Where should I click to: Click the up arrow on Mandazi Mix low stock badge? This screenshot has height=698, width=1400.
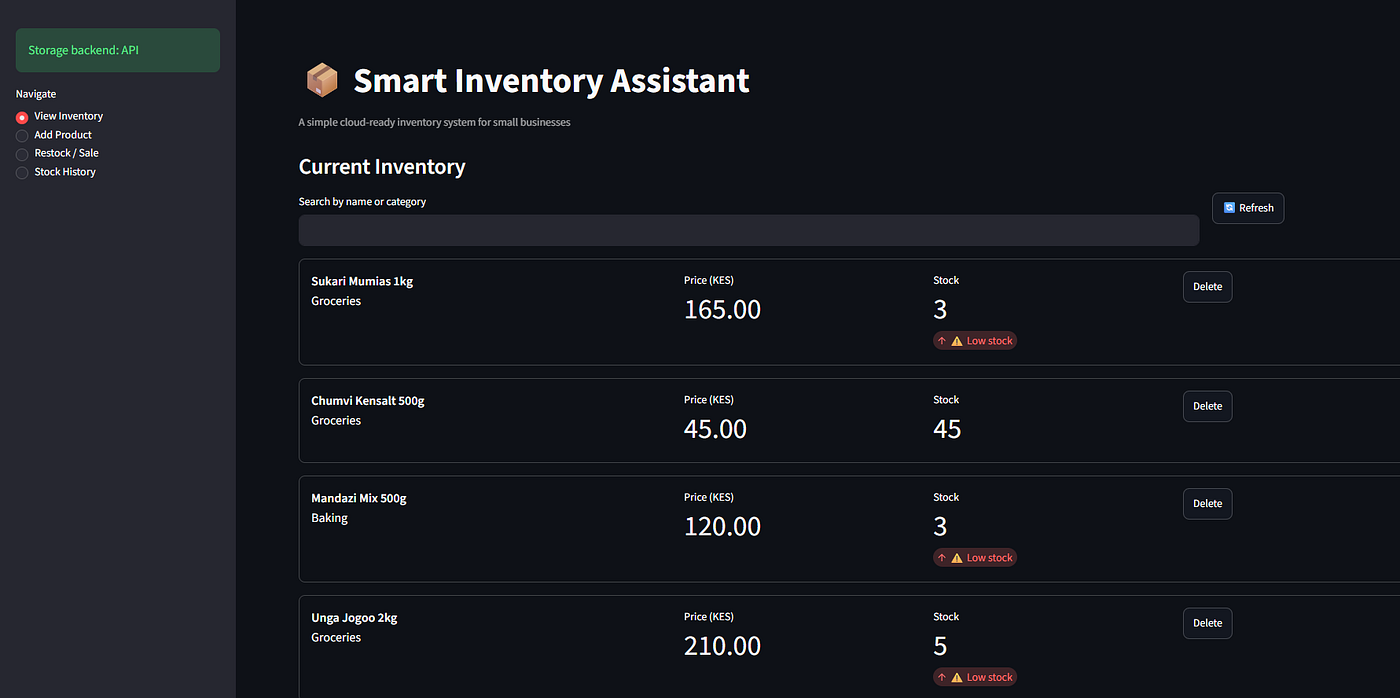click(942, 558)
